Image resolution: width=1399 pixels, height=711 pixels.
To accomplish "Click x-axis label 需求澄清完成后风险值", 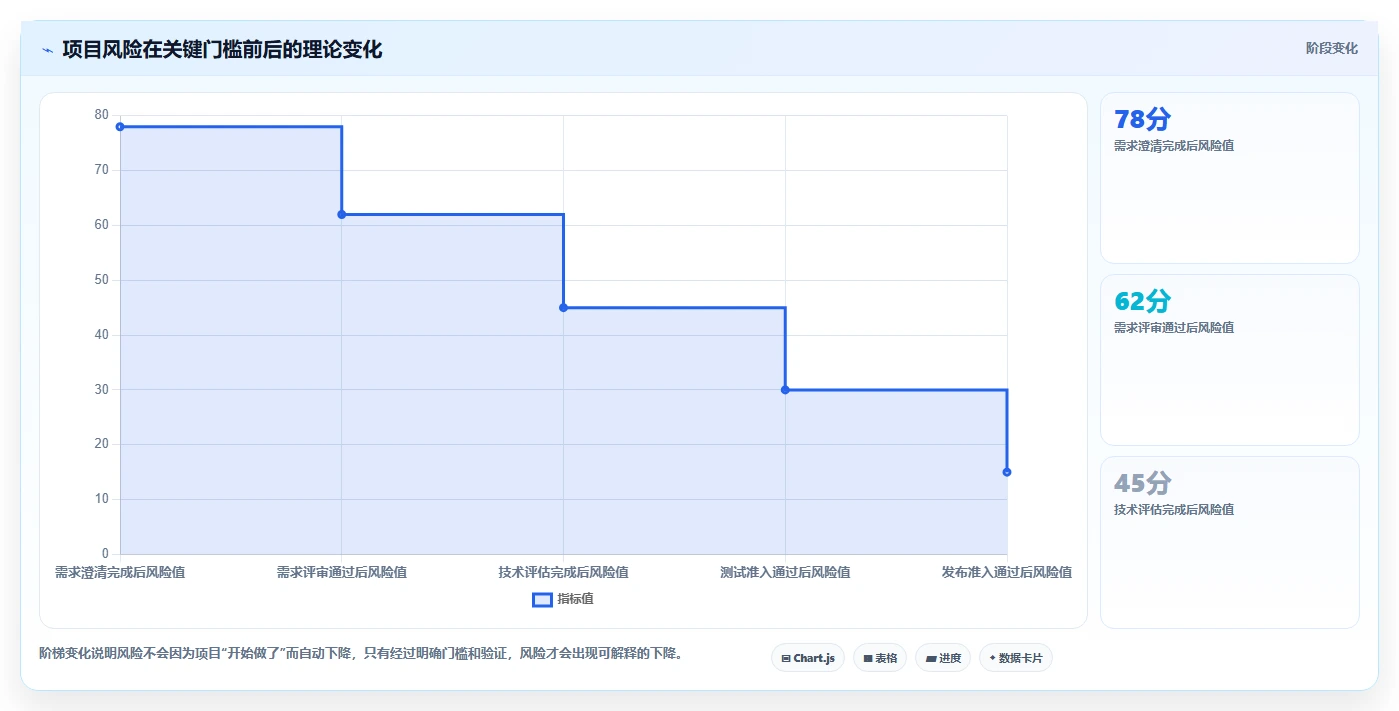I will 120,573.
